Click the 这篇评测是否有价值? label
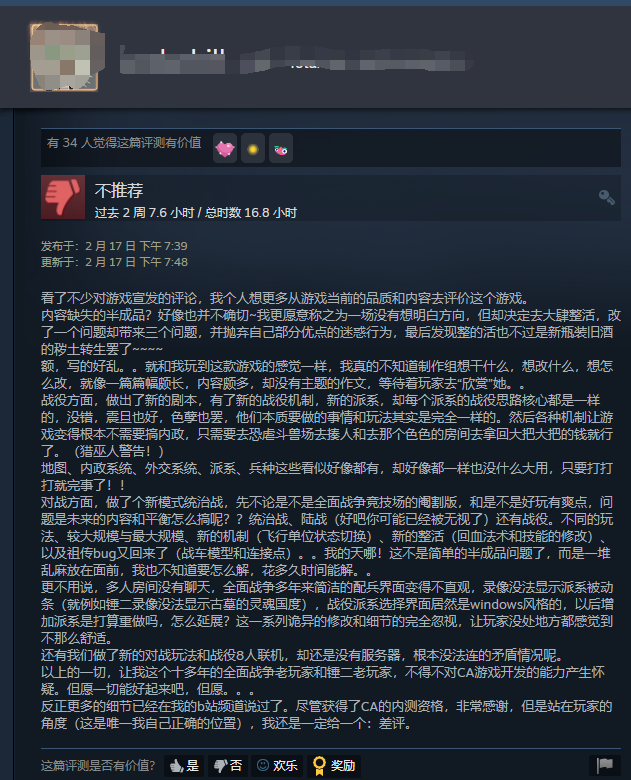The width and height of the screenshot is (631, 780). coord(98,766)
